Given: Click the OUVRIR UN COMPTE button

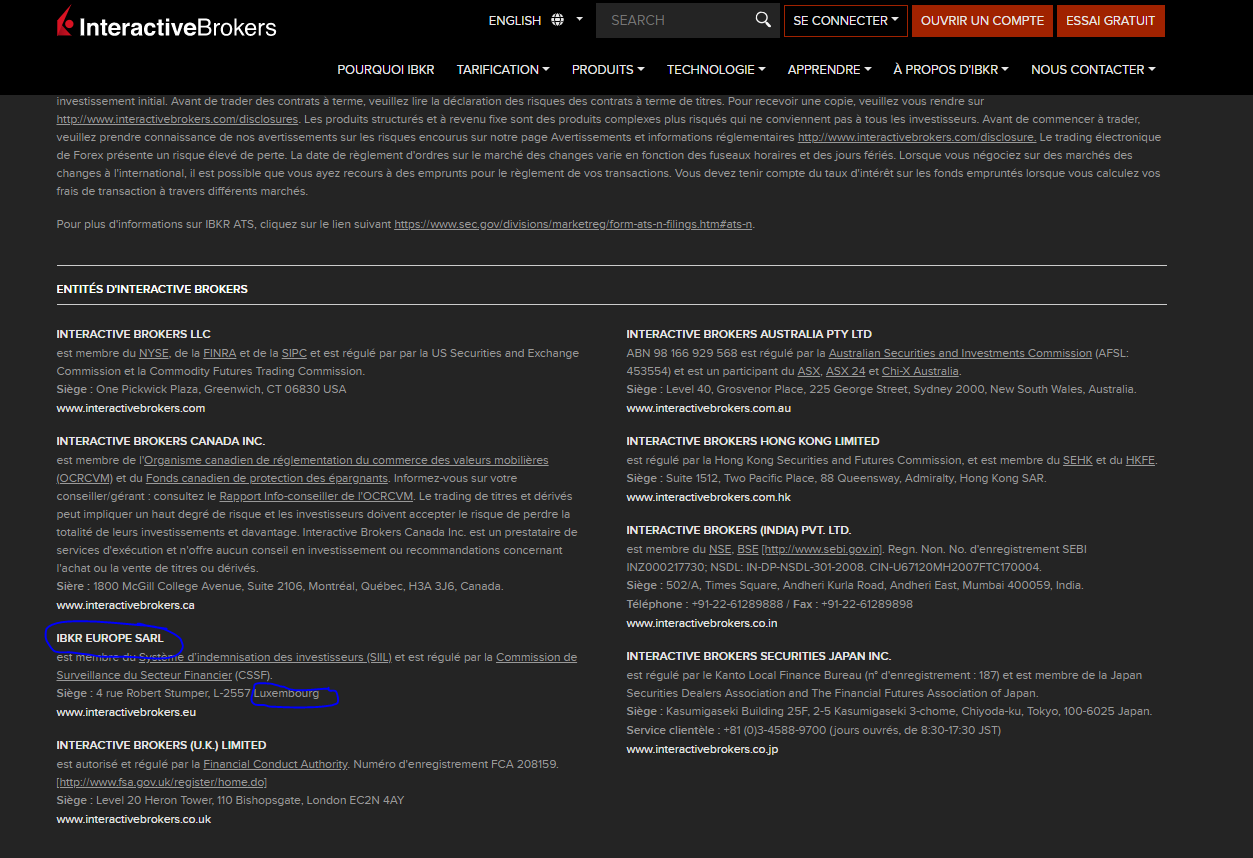Looking at the screenshot, I should point(982,20).
